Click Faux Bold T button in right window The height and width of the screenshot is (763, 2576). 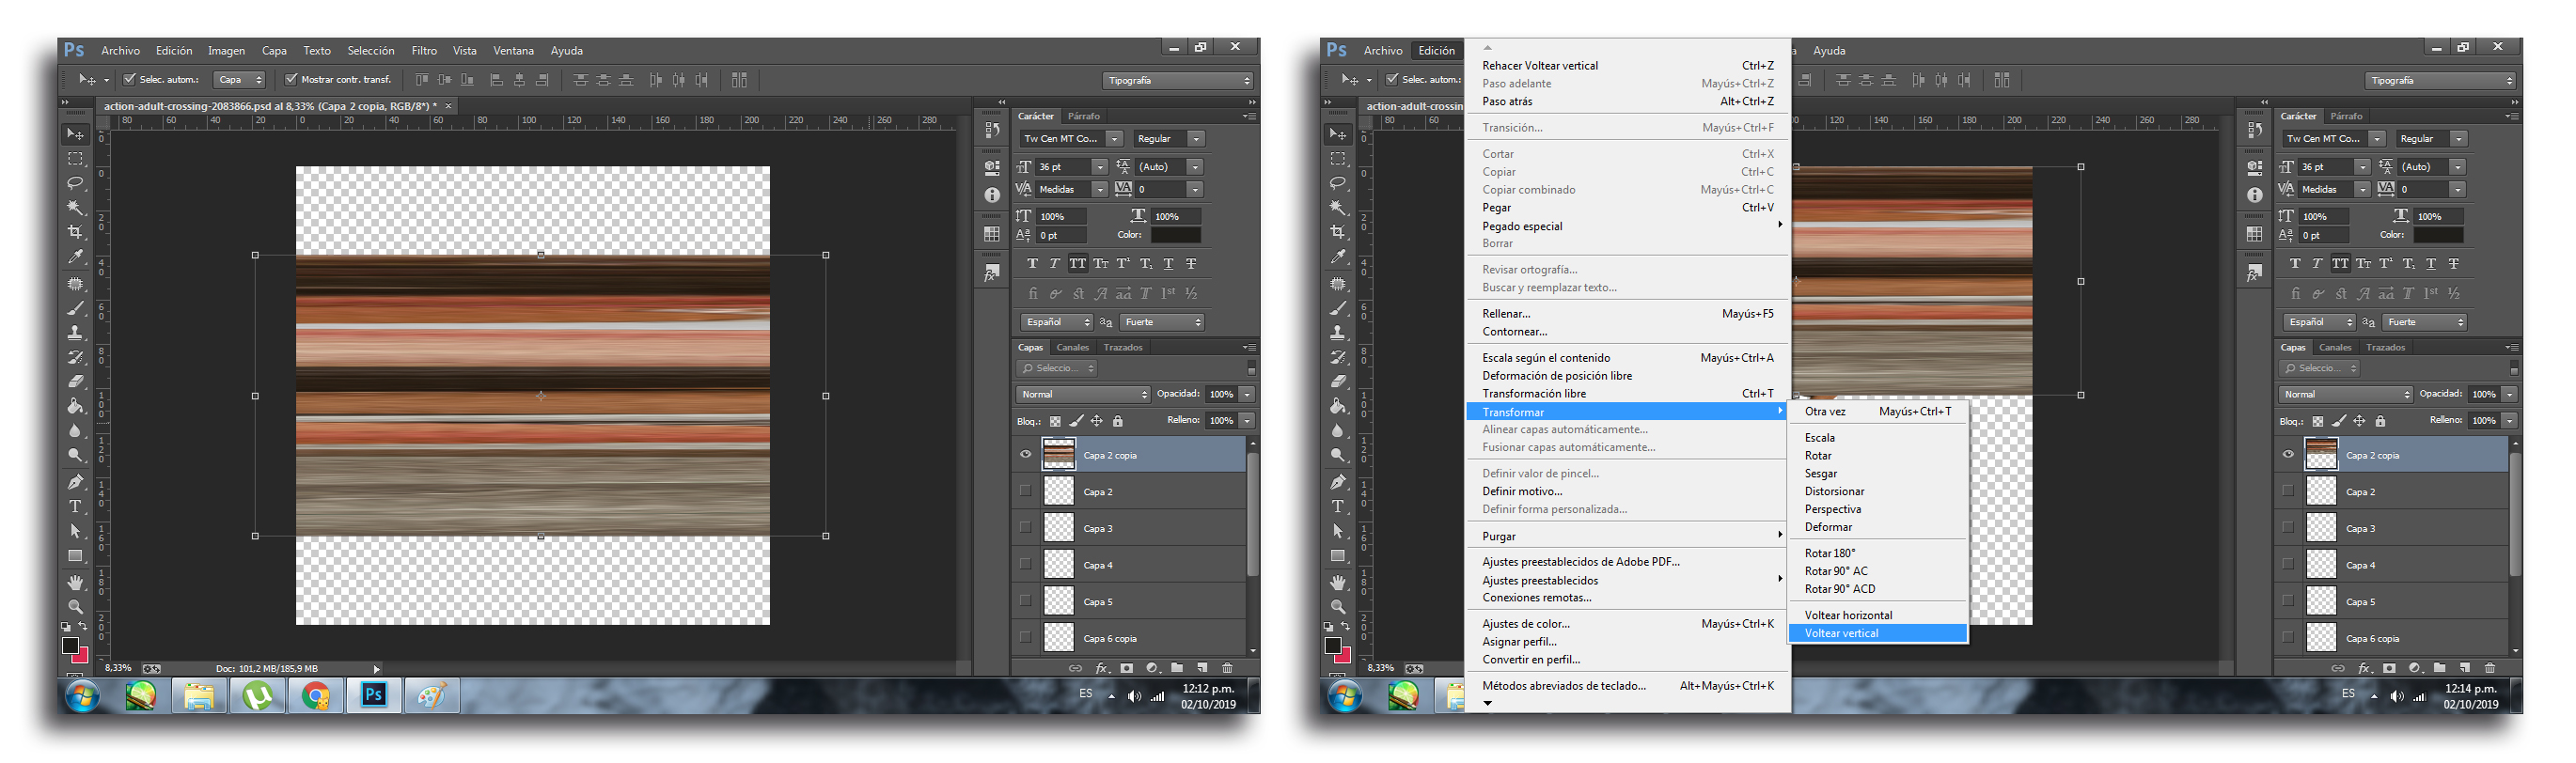[2295, 264]
